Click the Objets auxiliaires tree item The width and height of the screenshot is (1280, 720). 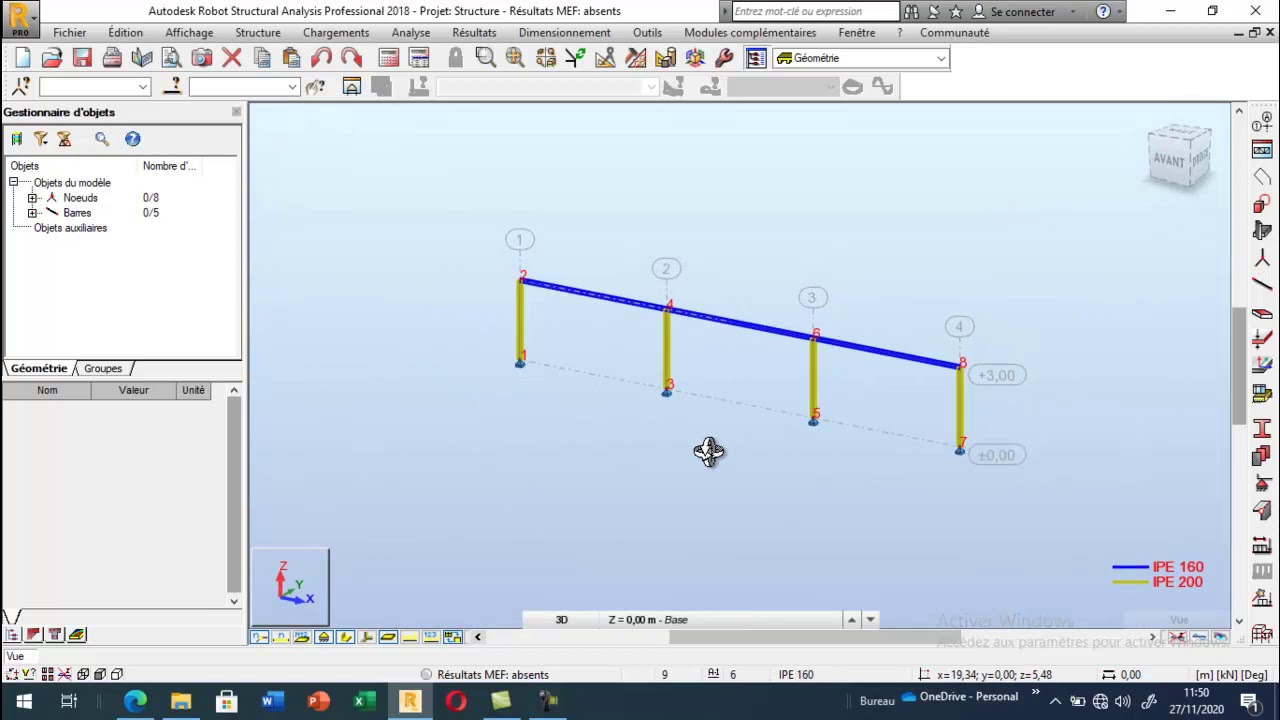(x=70, y=228)
